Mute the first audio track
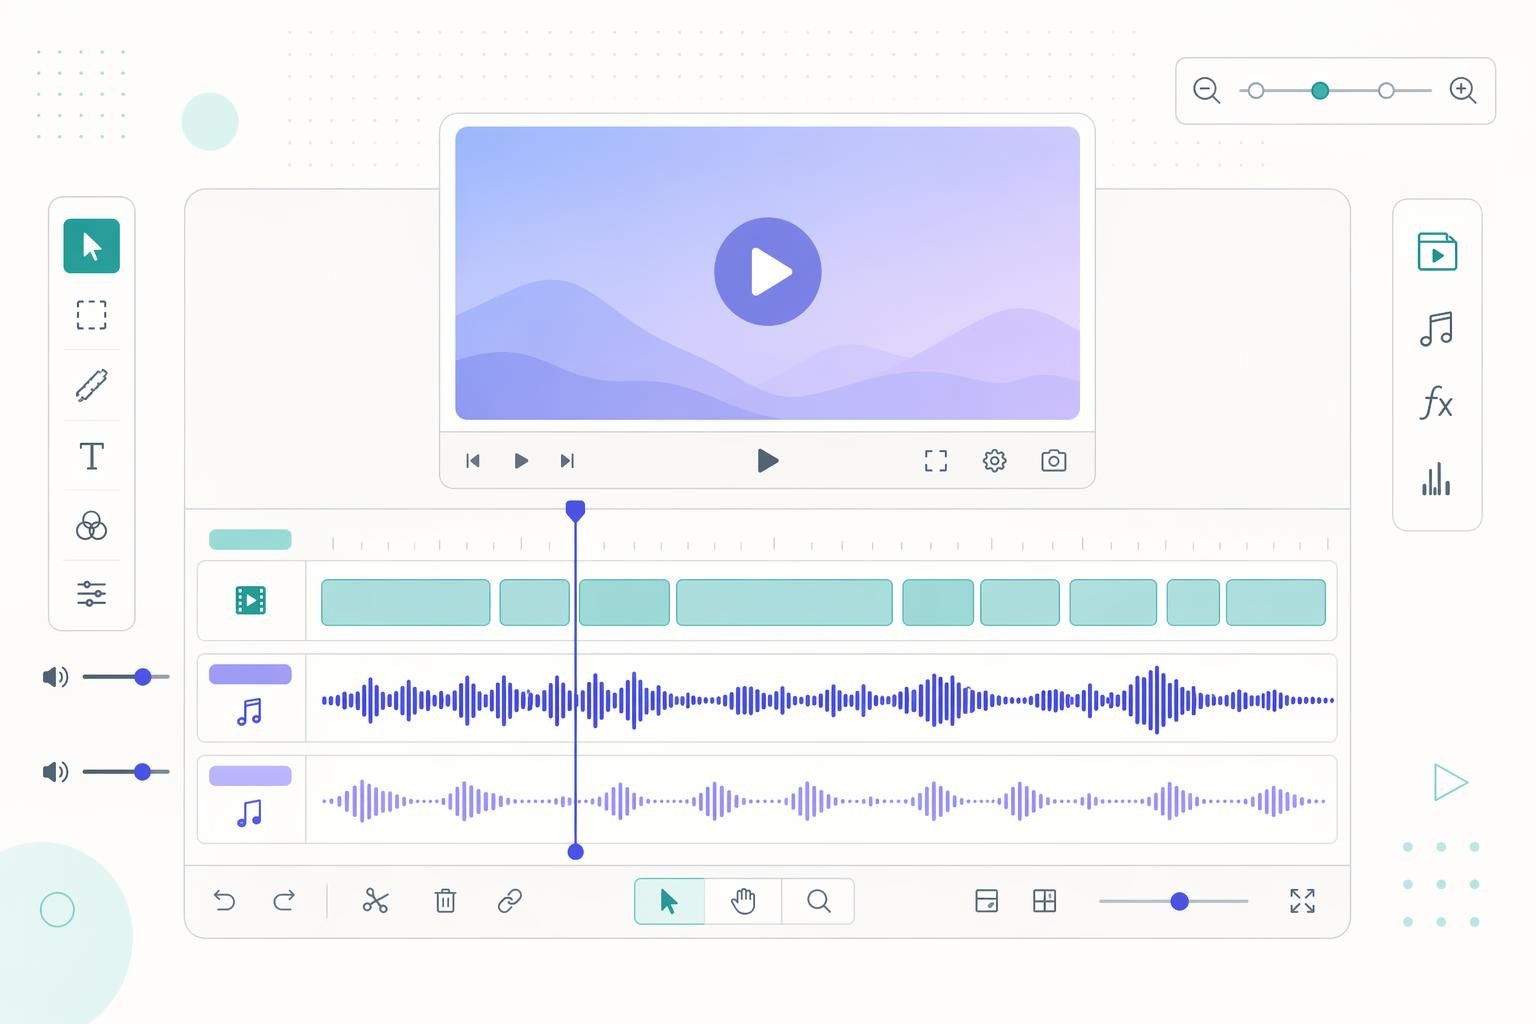Screen dimensions: 1536x1024 tap(56, 677)
